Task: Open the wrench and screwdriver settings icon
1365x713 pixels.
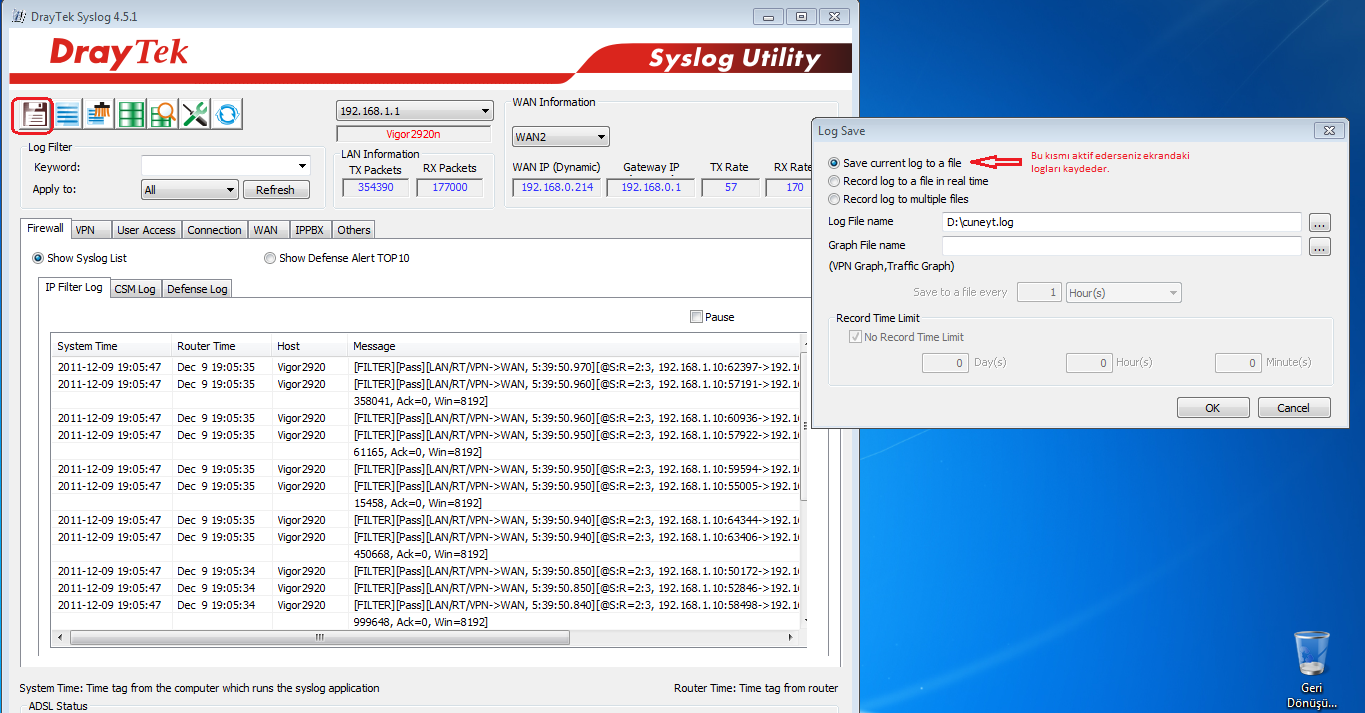Action: tap(195, 115)
